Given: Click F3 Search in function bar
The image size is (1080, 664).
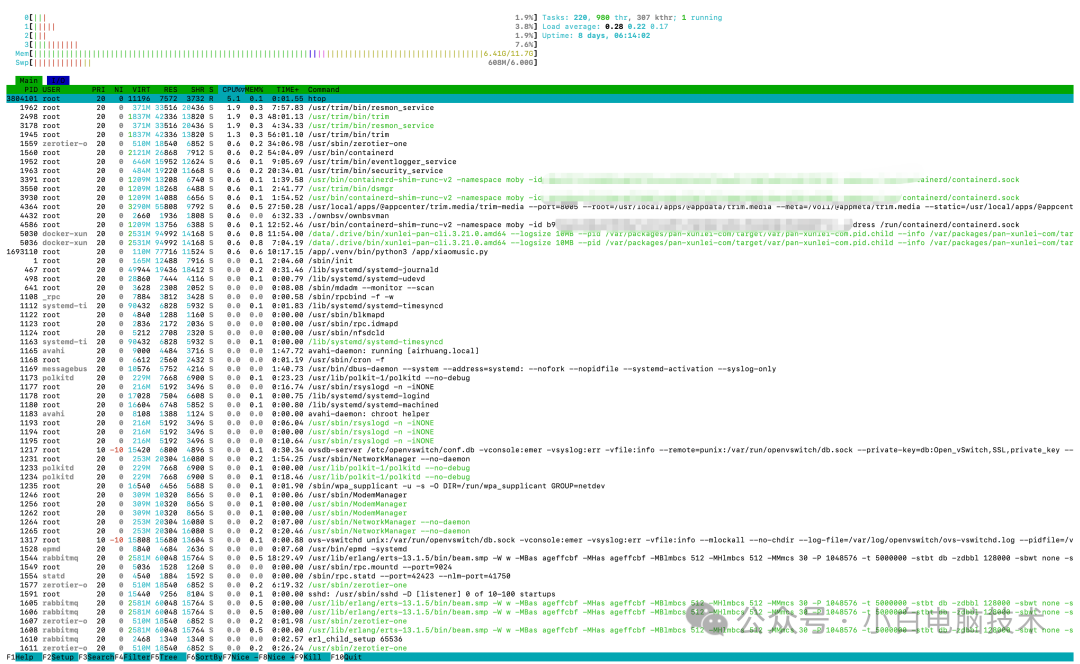Looking at the screenshot, I should (x=96, y=657).
